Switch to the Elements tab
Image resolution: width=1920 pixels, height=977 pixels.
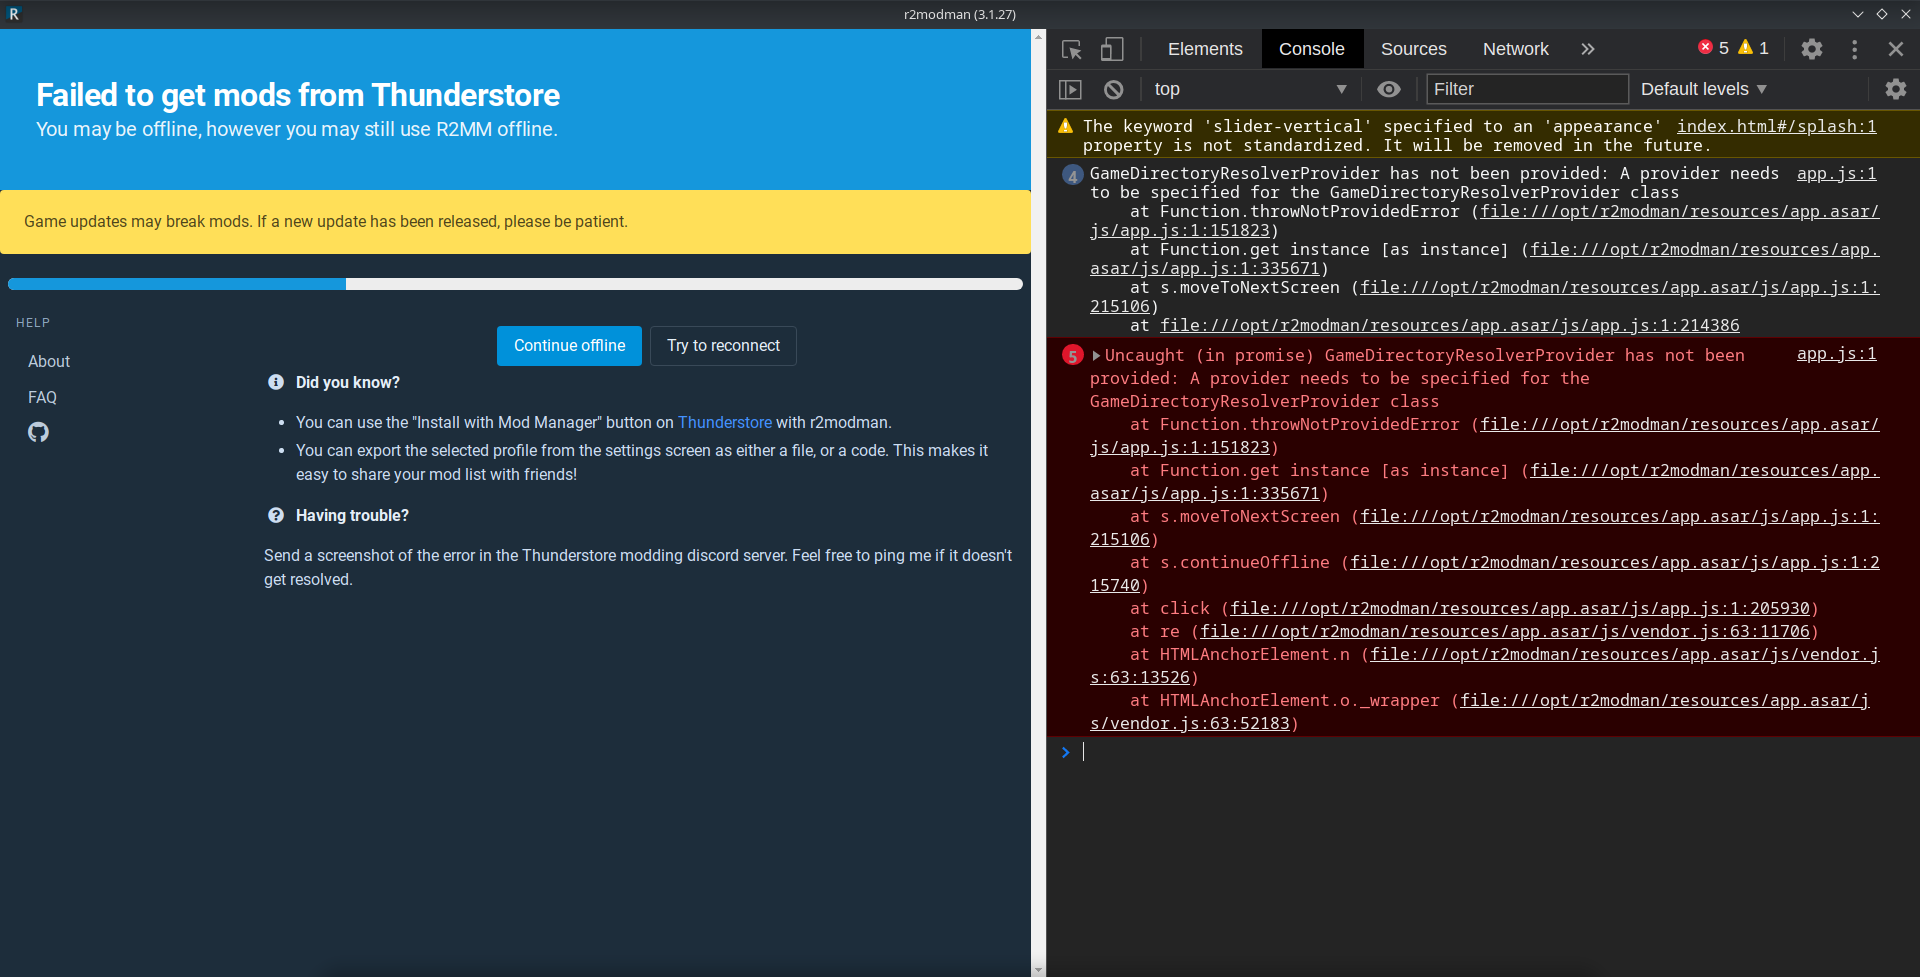[1205, 49]
